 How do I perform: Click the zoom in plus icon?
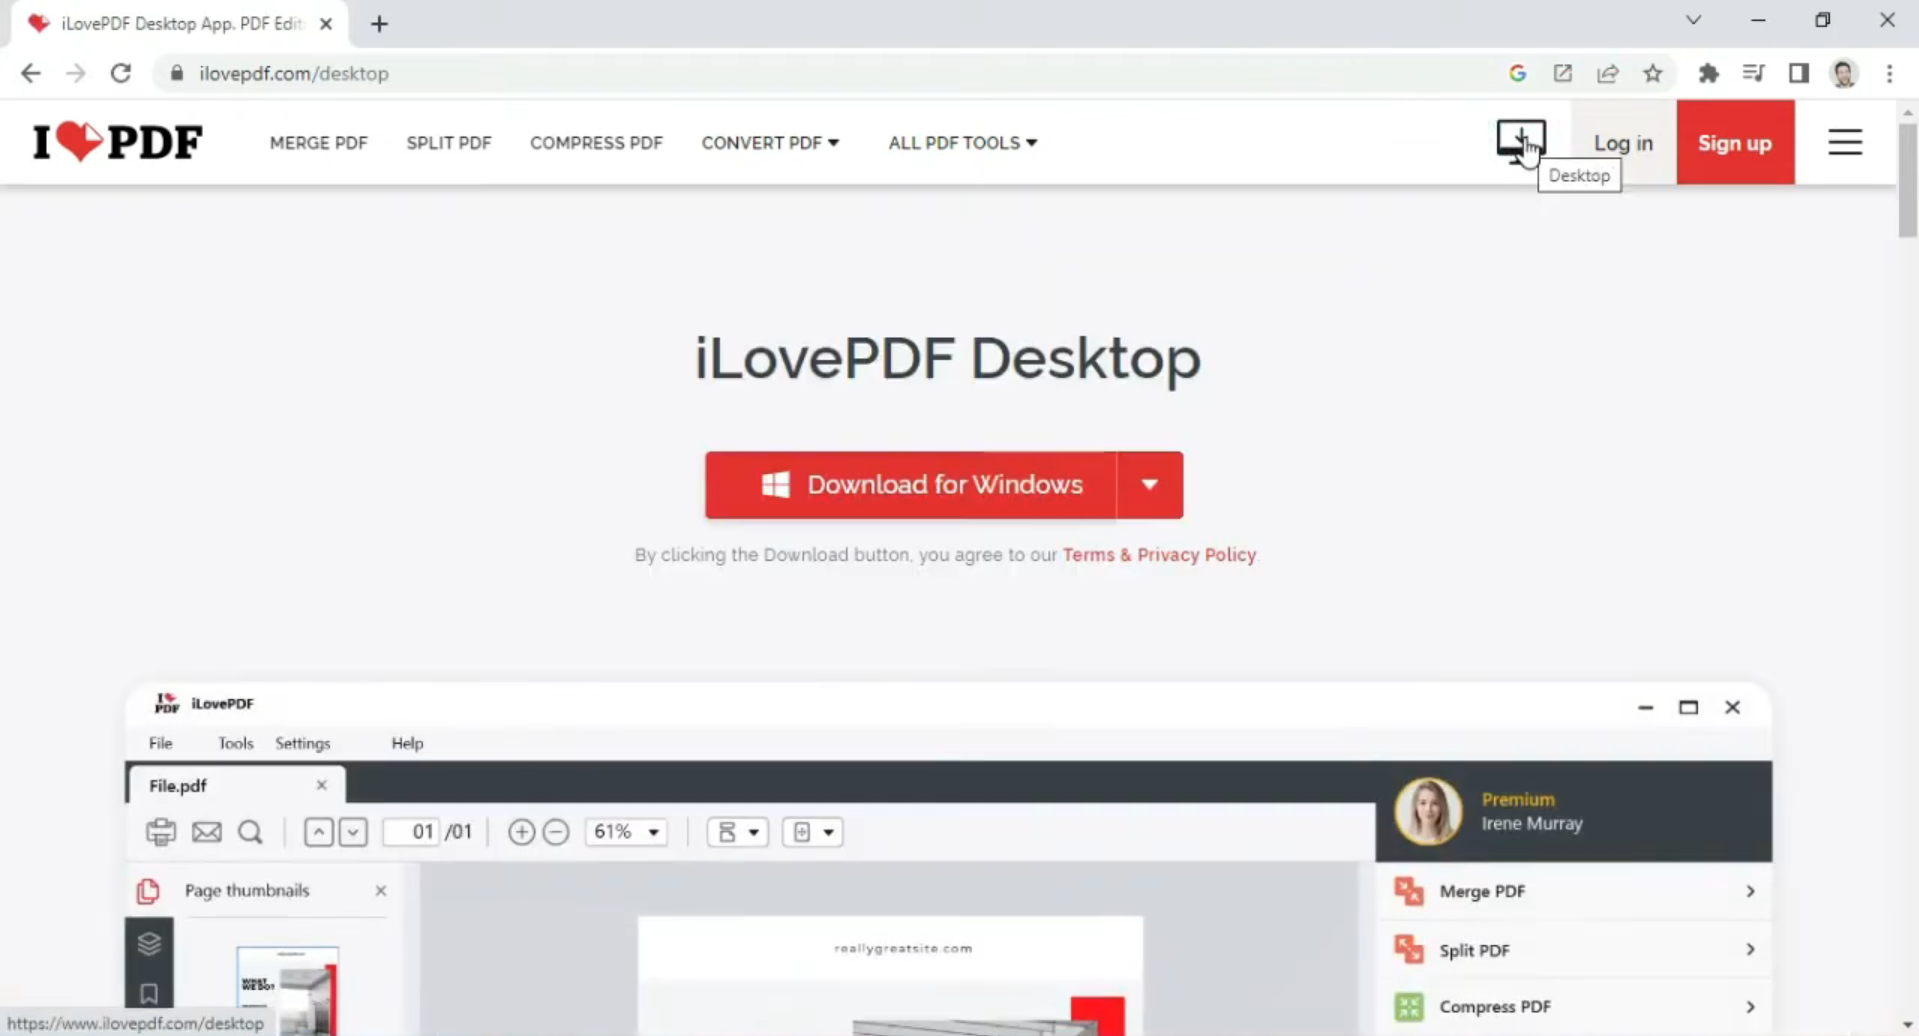pos(521,832)
